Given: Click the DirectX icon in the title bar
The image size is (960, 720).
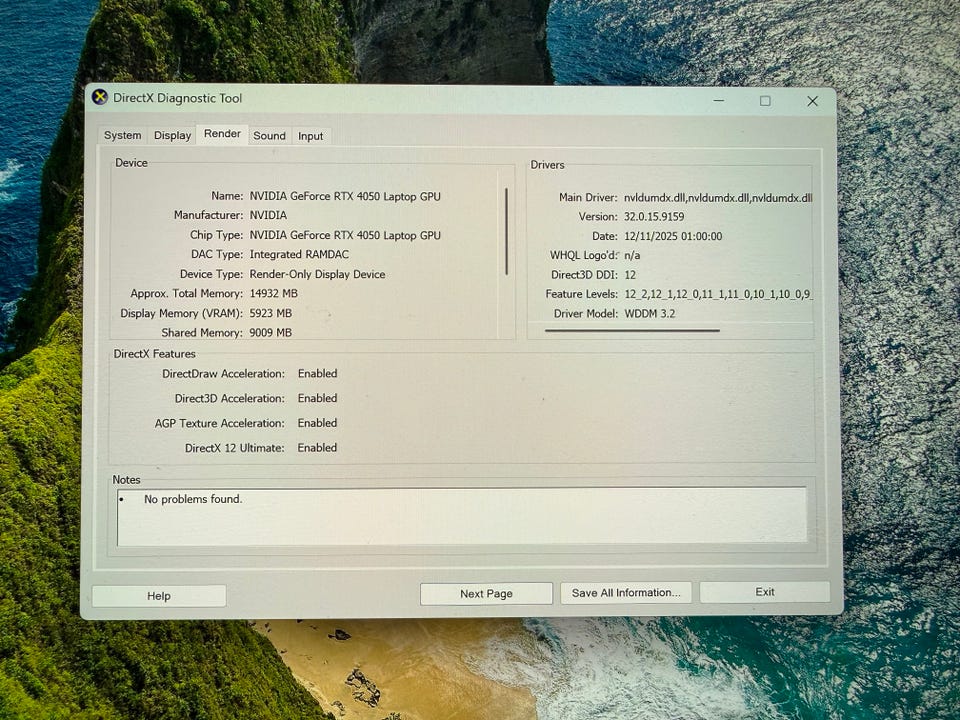Looking at the screenshot, I should pos(100,98).
